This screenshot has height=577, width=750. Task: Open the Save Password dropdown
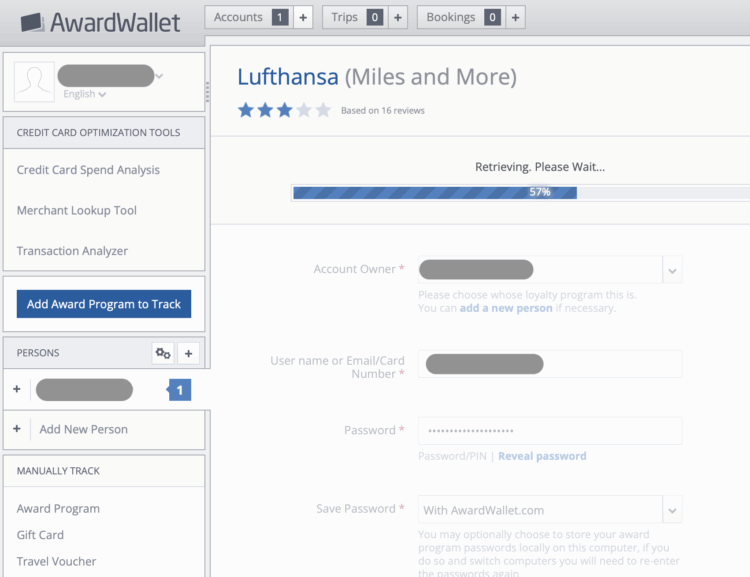(550, 510)
